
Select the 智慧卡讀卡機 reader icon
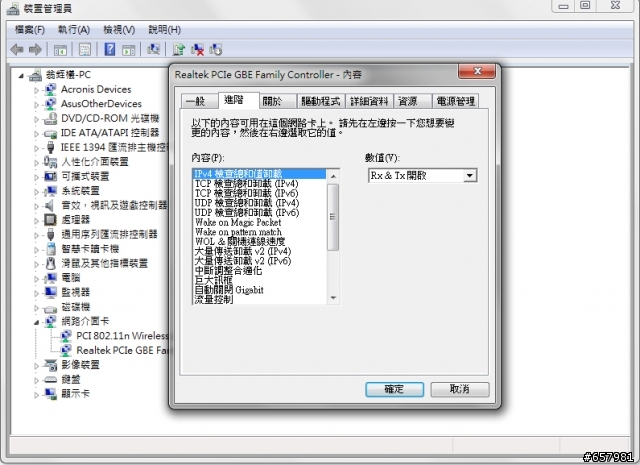(x=51, y=249)
